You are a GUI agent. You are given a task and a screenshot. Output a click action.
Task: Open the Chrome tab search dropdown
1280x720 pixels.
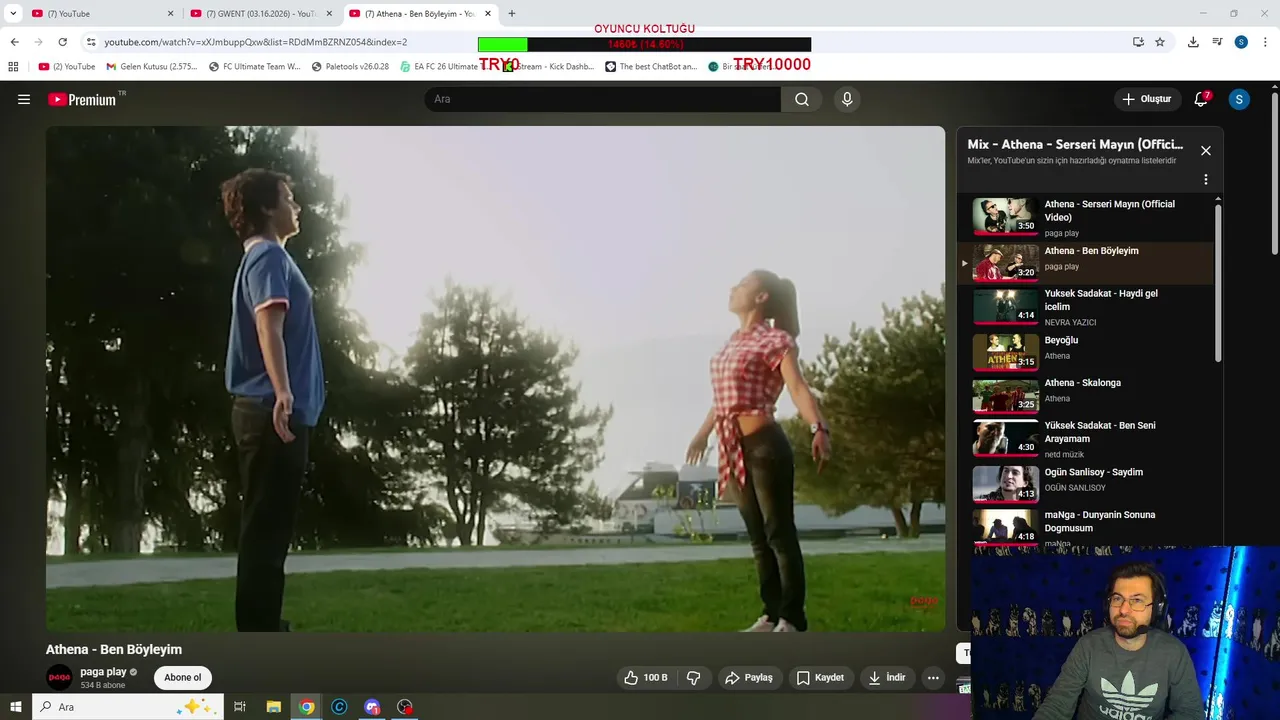(x=13, y=14)
